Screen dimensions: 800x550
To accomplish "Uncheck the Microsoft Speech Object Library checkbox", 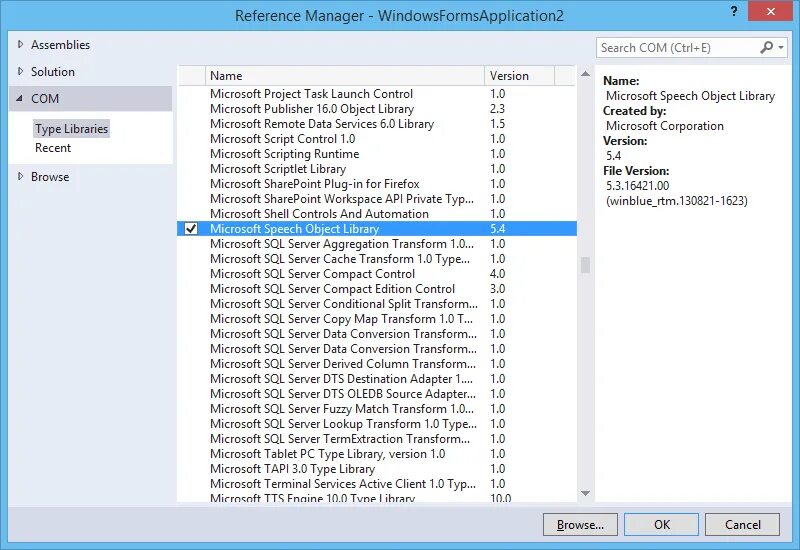I will pos(191,229).
